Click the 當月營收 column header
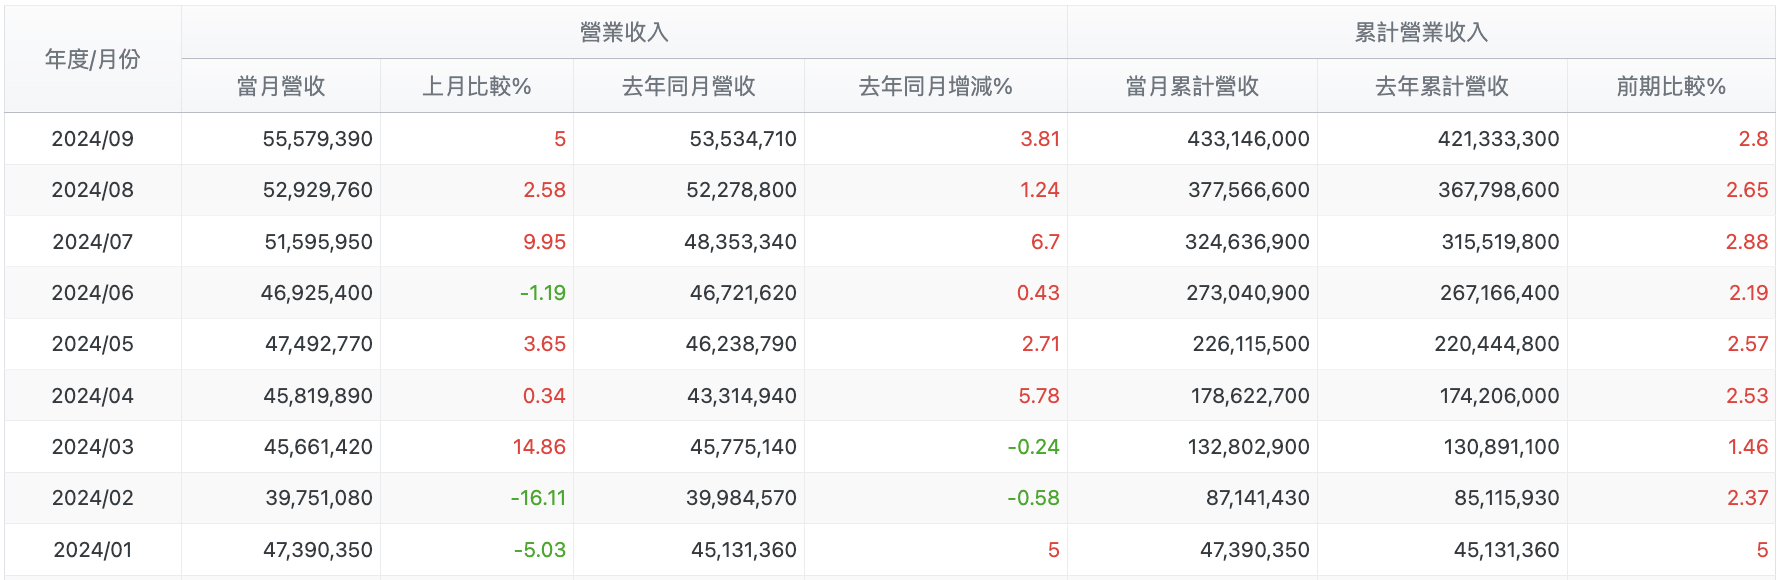The image size is (1782, 580). click(281, 87)
